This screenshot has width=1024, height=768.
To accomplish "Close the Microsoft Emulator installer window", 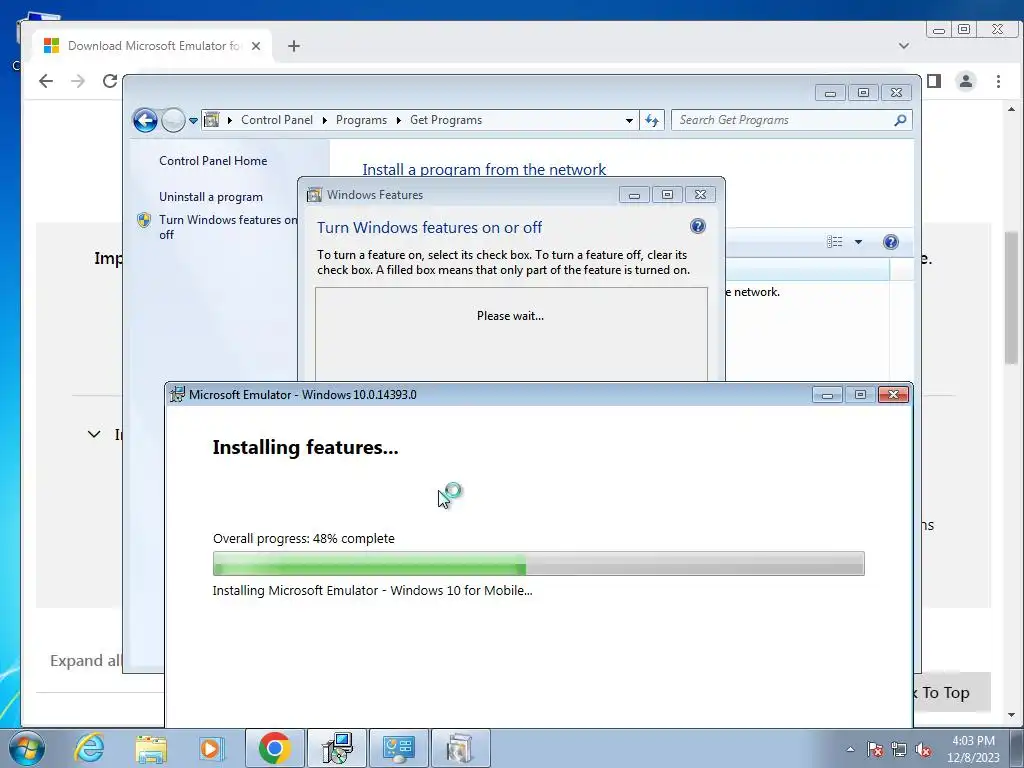I will [x=893, y=394].
